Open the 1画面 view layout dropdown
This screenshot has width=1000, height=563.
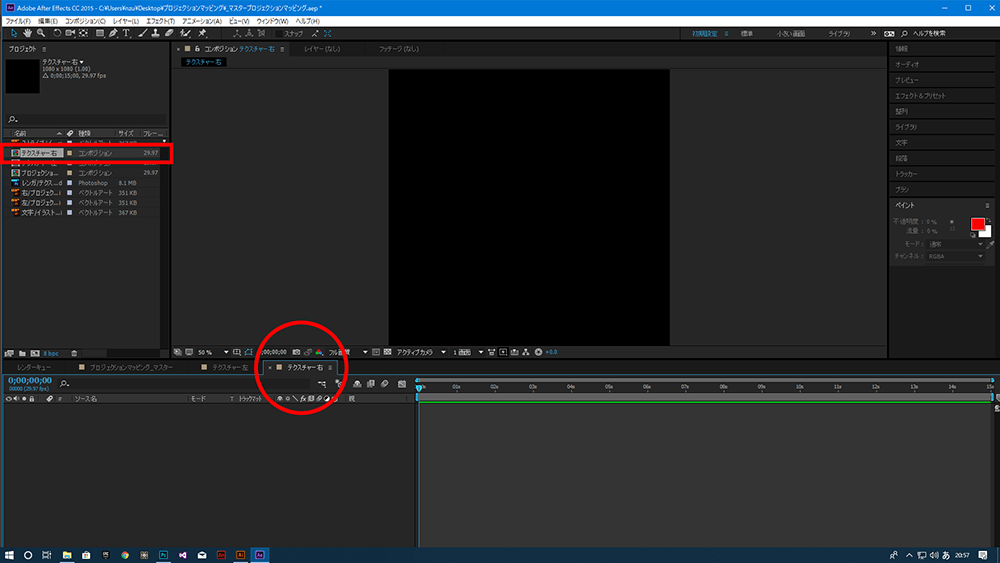coord(467,352)
